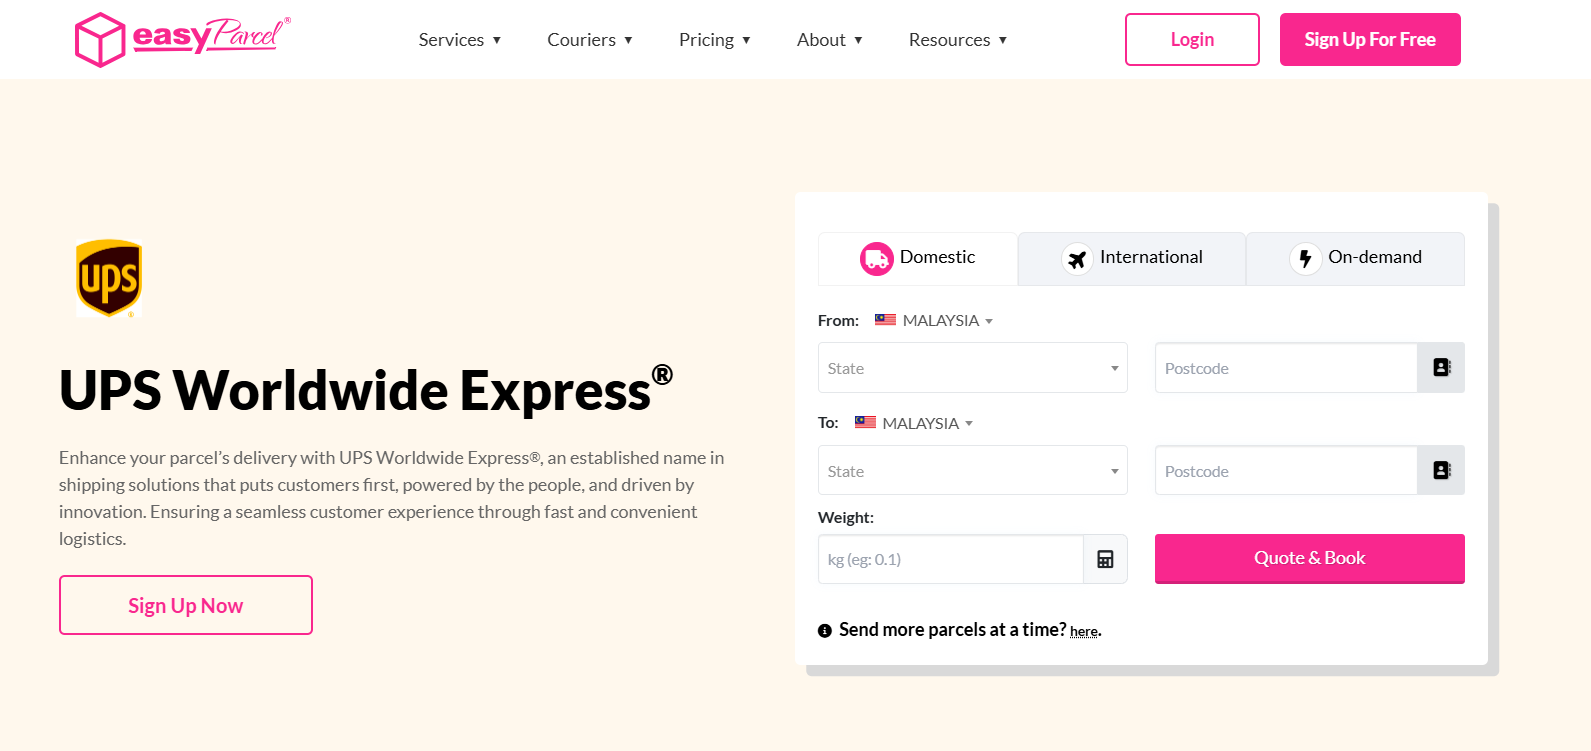This screenshot has height=751, width=1591.
Task: Click the UPS Worldwide Express heading
Action: pos(366,389)
